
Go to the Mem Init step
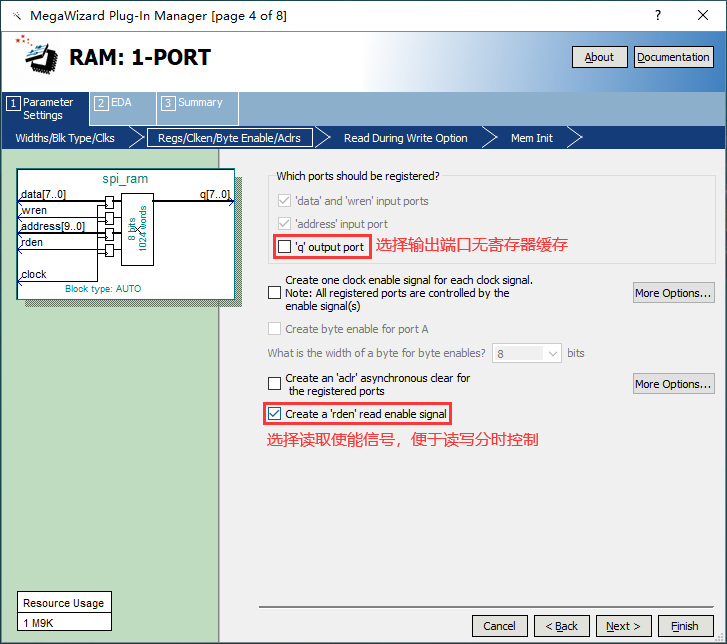tap(531, 138)
